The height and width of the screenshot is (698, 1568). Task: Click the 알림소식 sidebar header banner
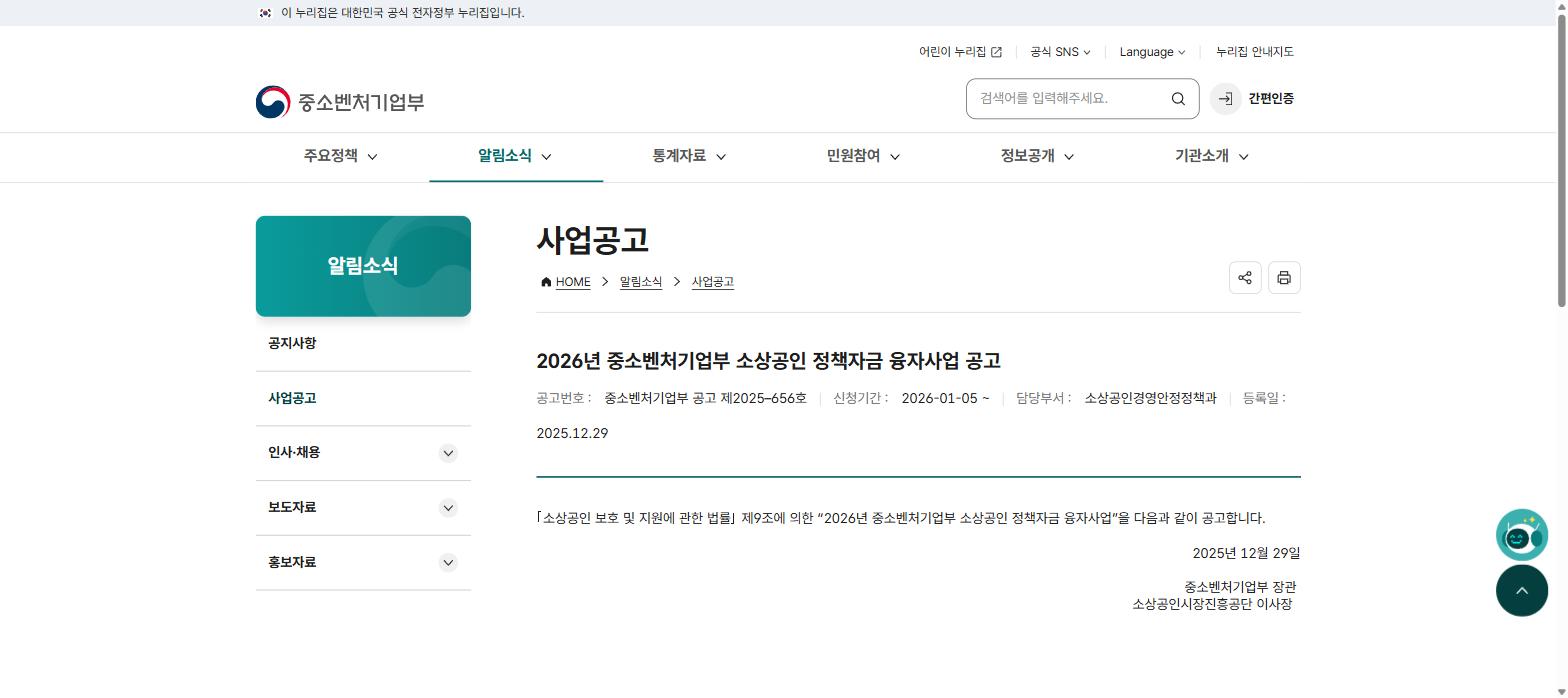pyautogui.click(x=363, y=266)
